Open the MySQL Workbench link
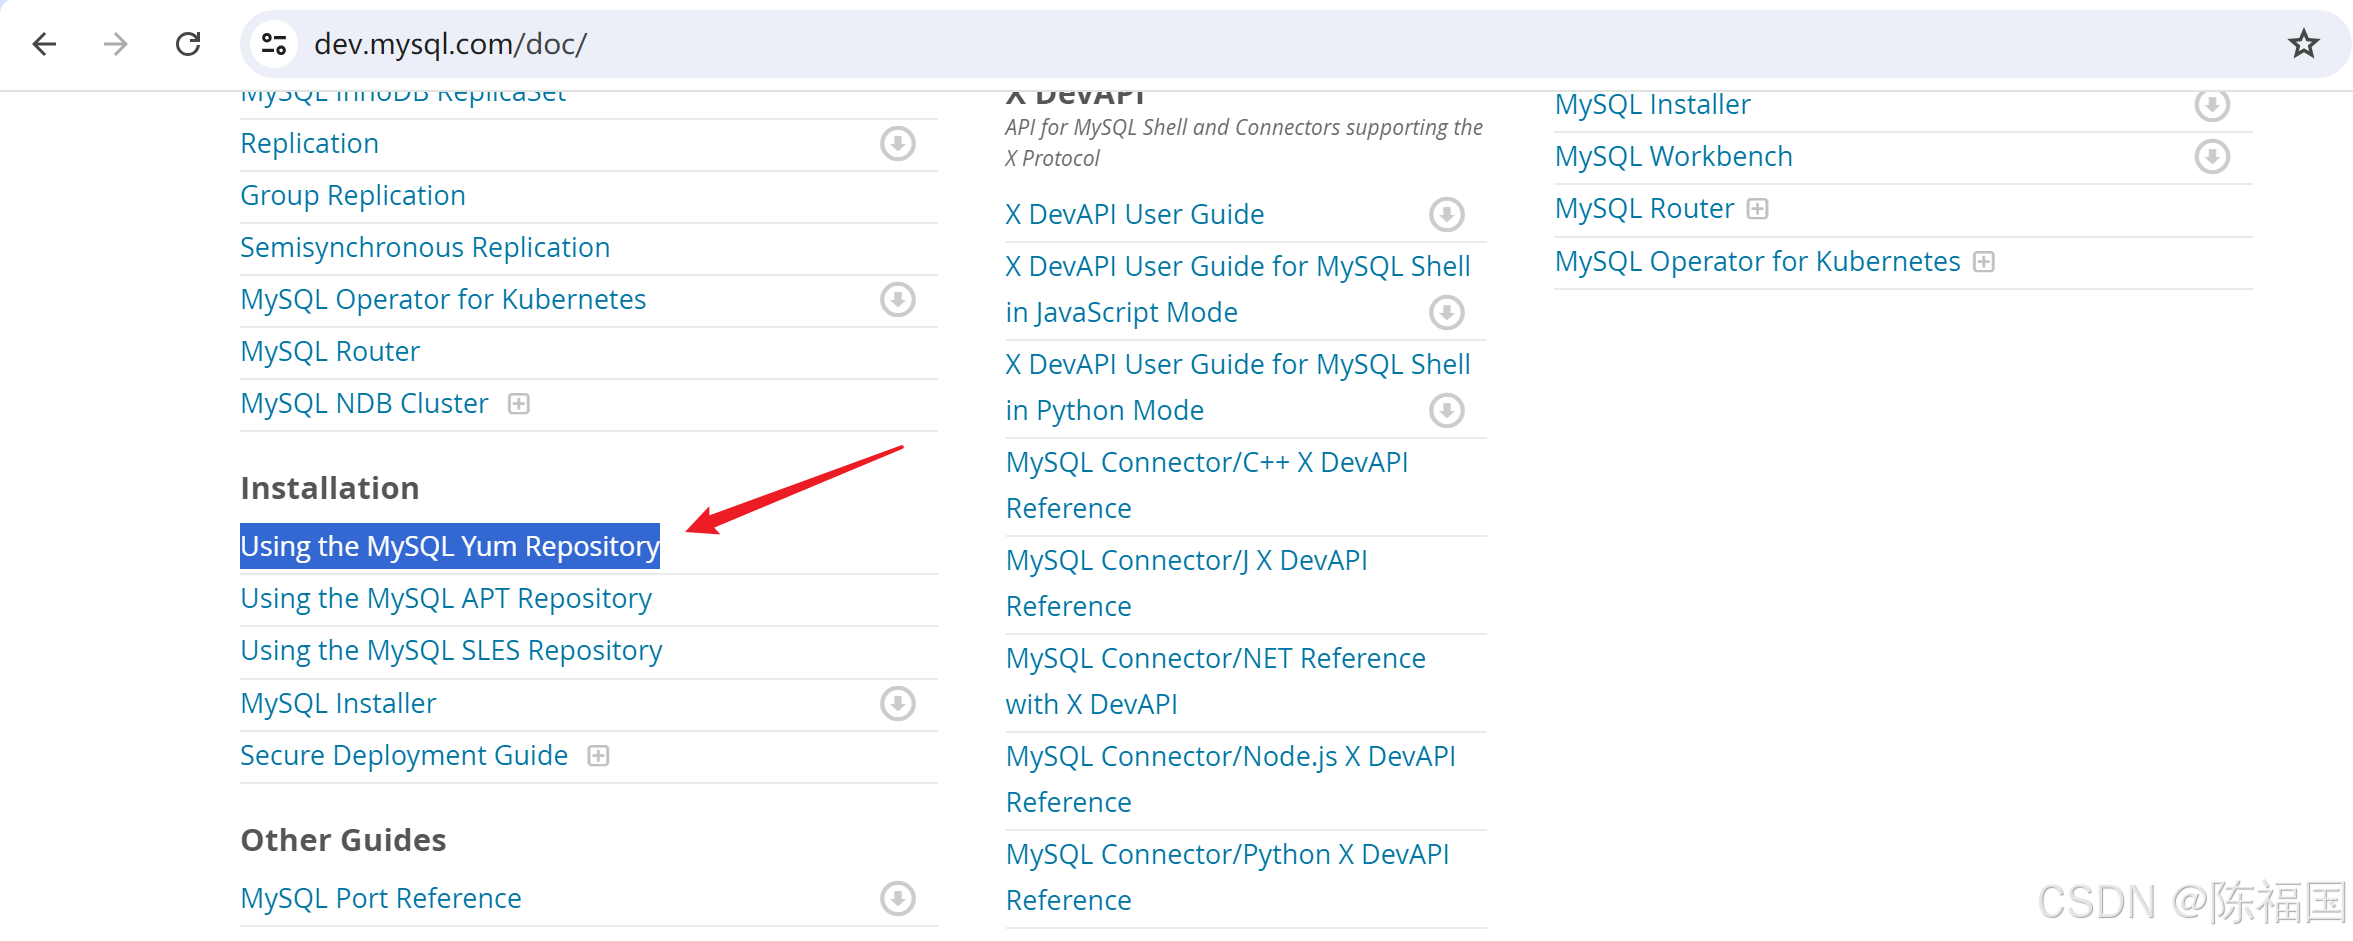2353x941 pixels. pyautogui.click(x=1674, y=156)
